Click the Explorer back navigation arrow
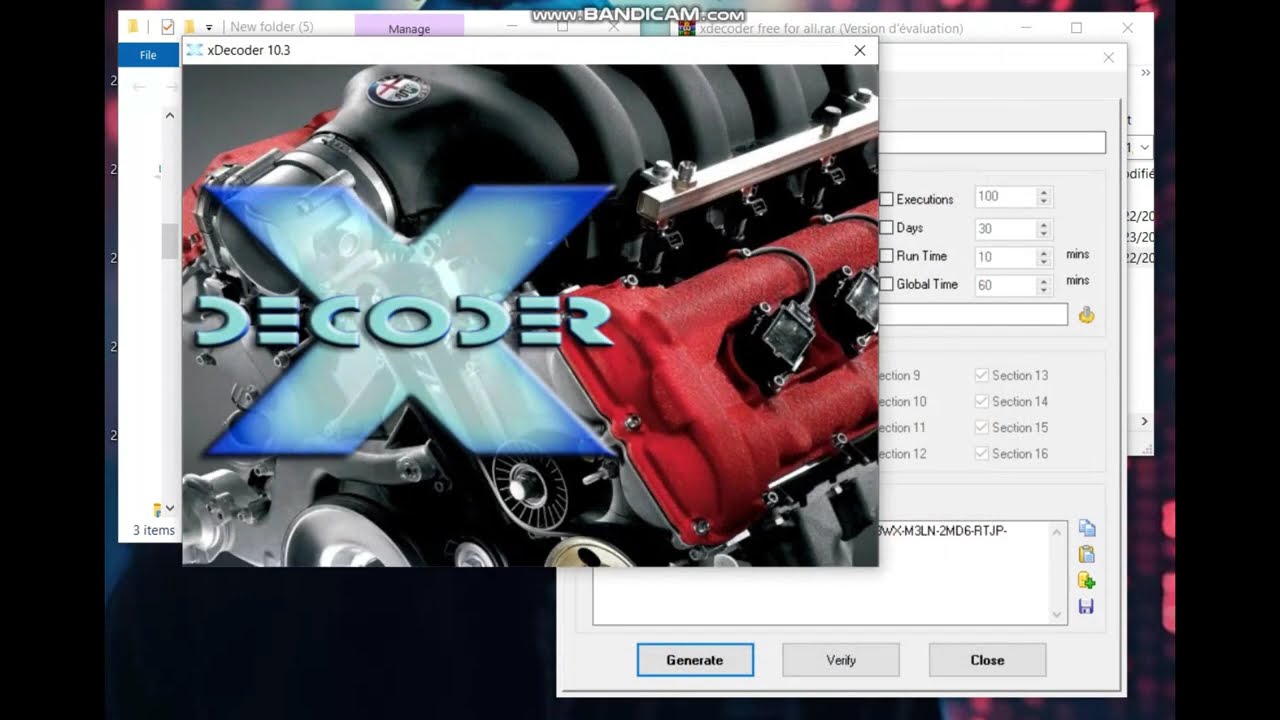This screenshot has height=720, width=1280. (x=139, y=87)
